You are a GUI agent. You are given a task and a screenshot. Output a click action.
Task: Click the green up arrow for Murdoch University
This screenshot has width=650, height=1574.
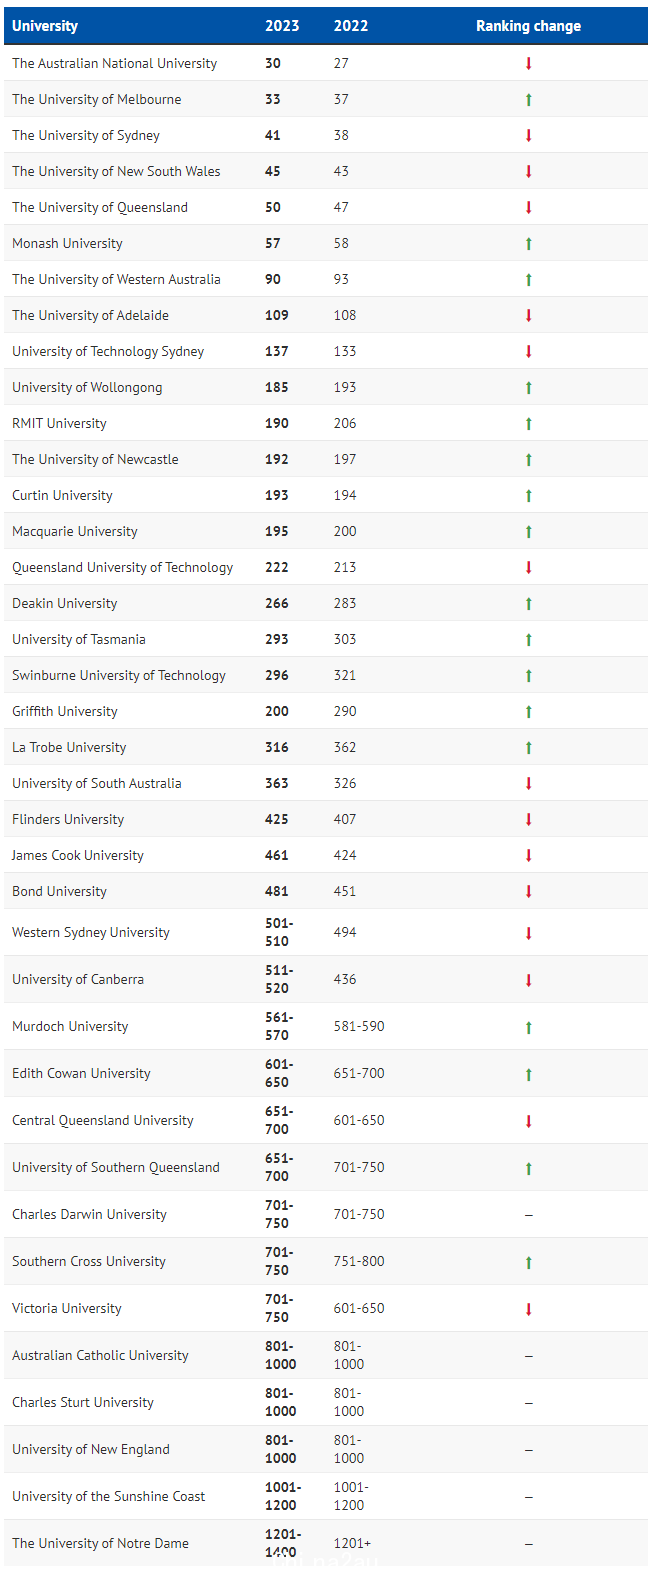(x=529, y=1027)
